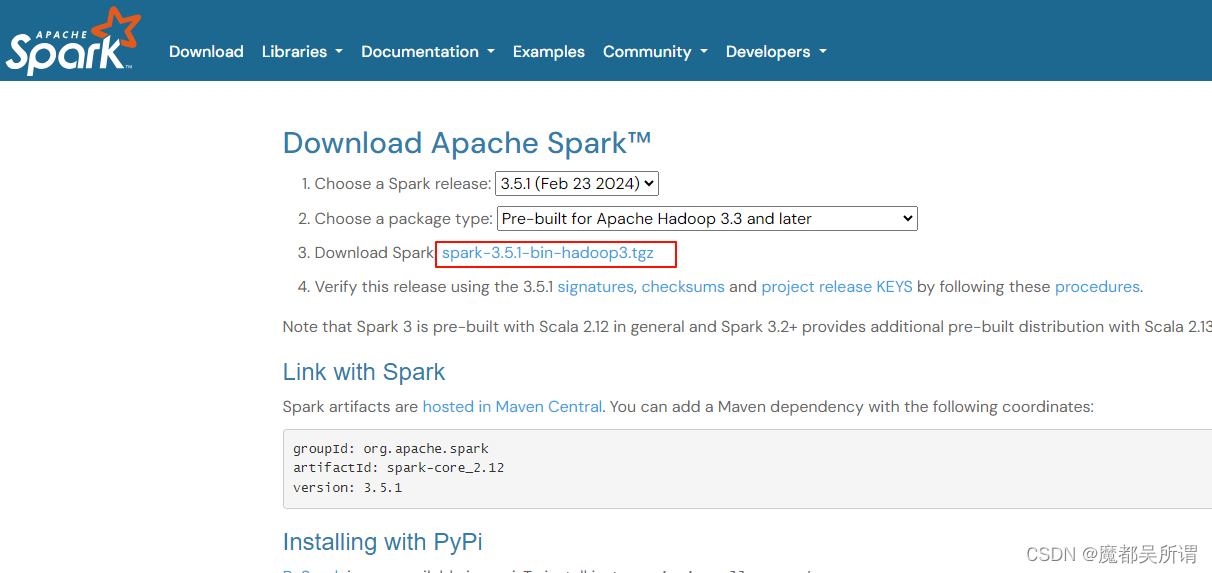Click the groupId: org.apache.spark line
Image resolution: width=1212 pixels, height=573 pixels.
391,449
